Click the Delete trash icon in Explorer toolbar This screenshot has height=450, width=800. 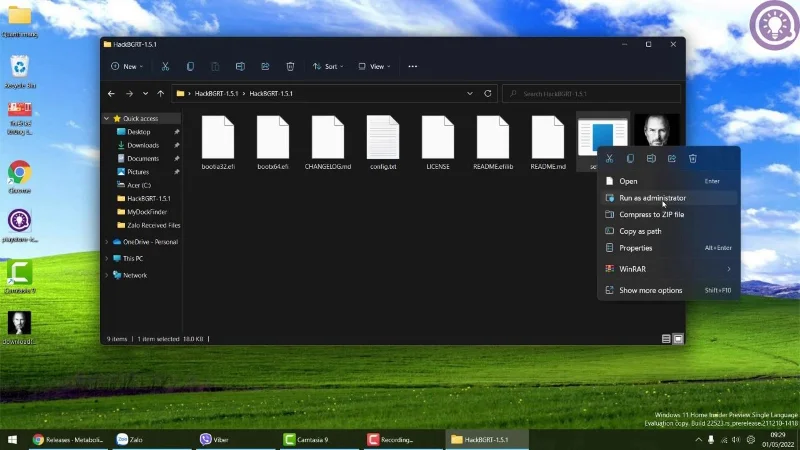coord(290,66)
